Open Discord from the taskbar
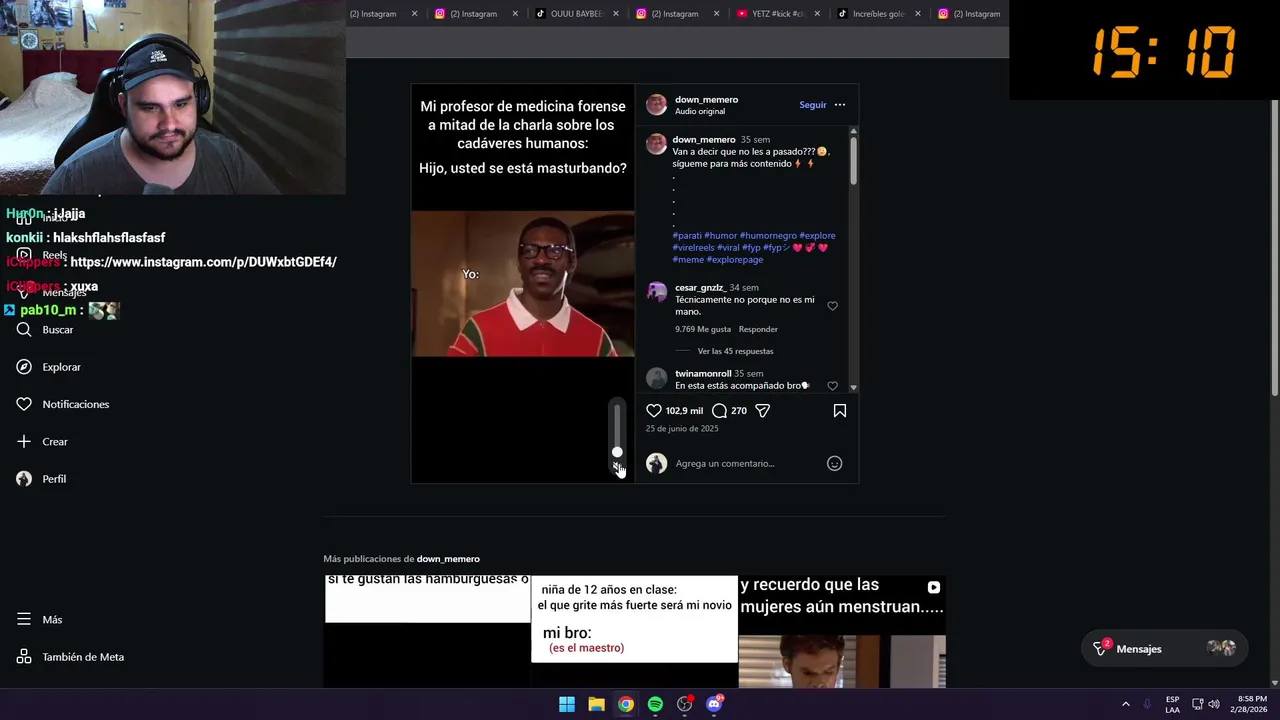The image size is (1280, 720). [x=714, y=704]
